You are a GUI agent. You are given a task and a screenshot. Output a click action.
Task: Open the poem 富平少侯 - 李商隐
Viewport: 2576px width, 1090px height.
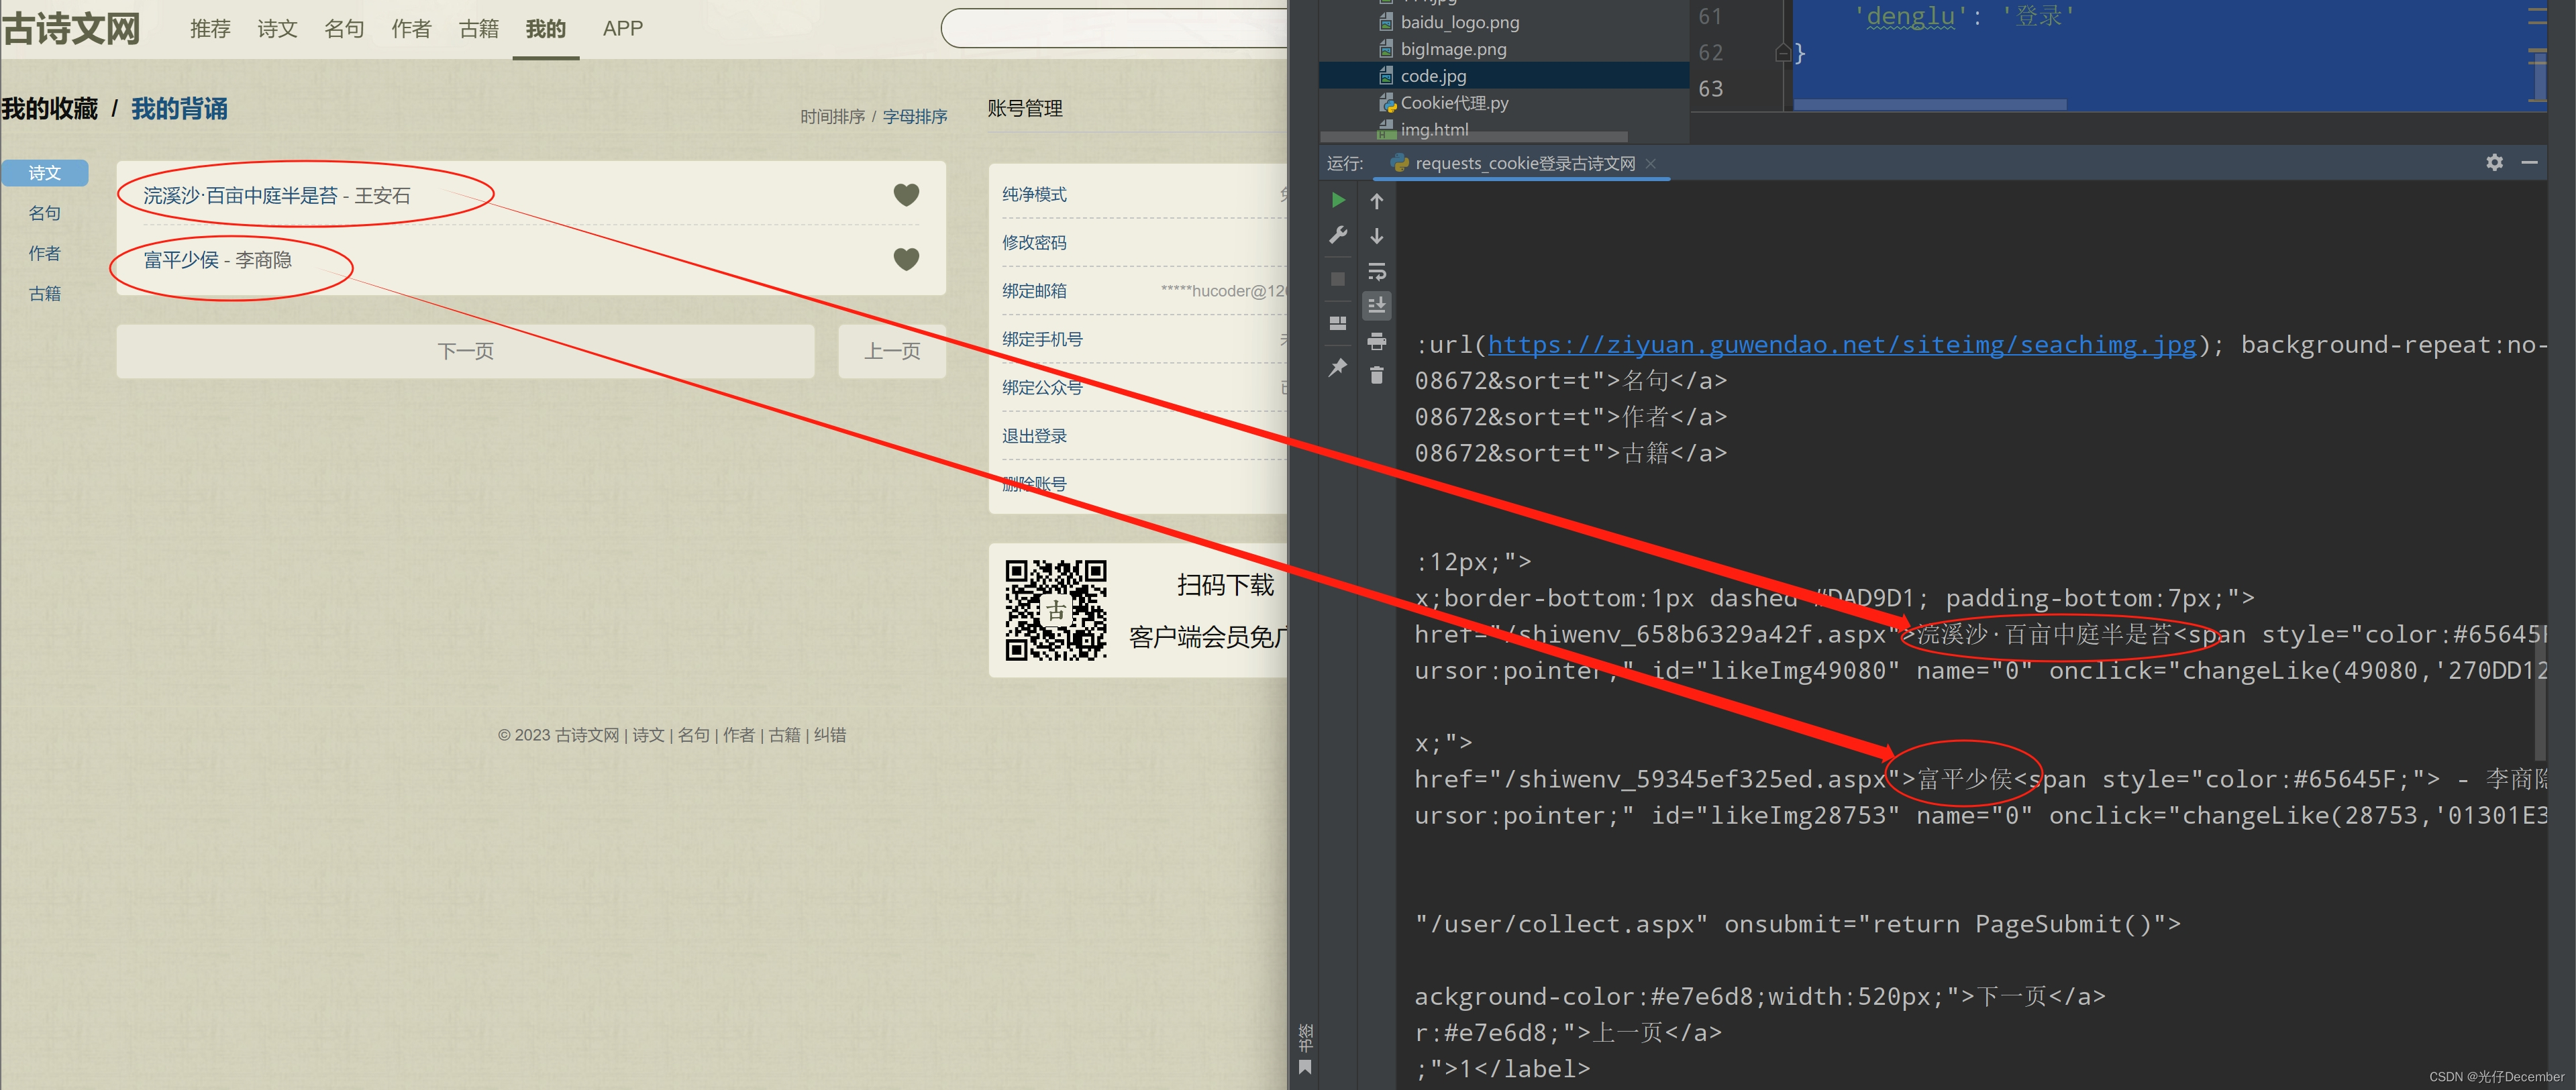(x=218, y=260)
